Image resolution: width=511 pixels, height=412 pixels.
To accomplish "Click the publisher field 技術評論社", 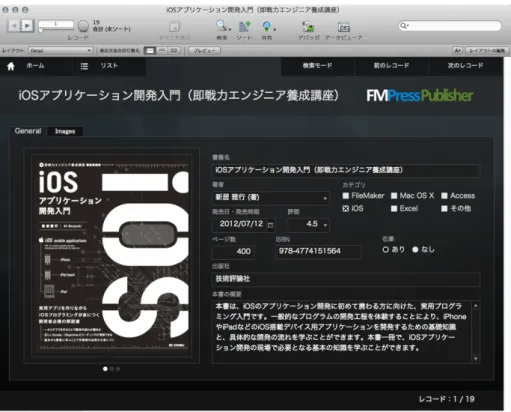I will pyautogui.click(x=346, y=279).
